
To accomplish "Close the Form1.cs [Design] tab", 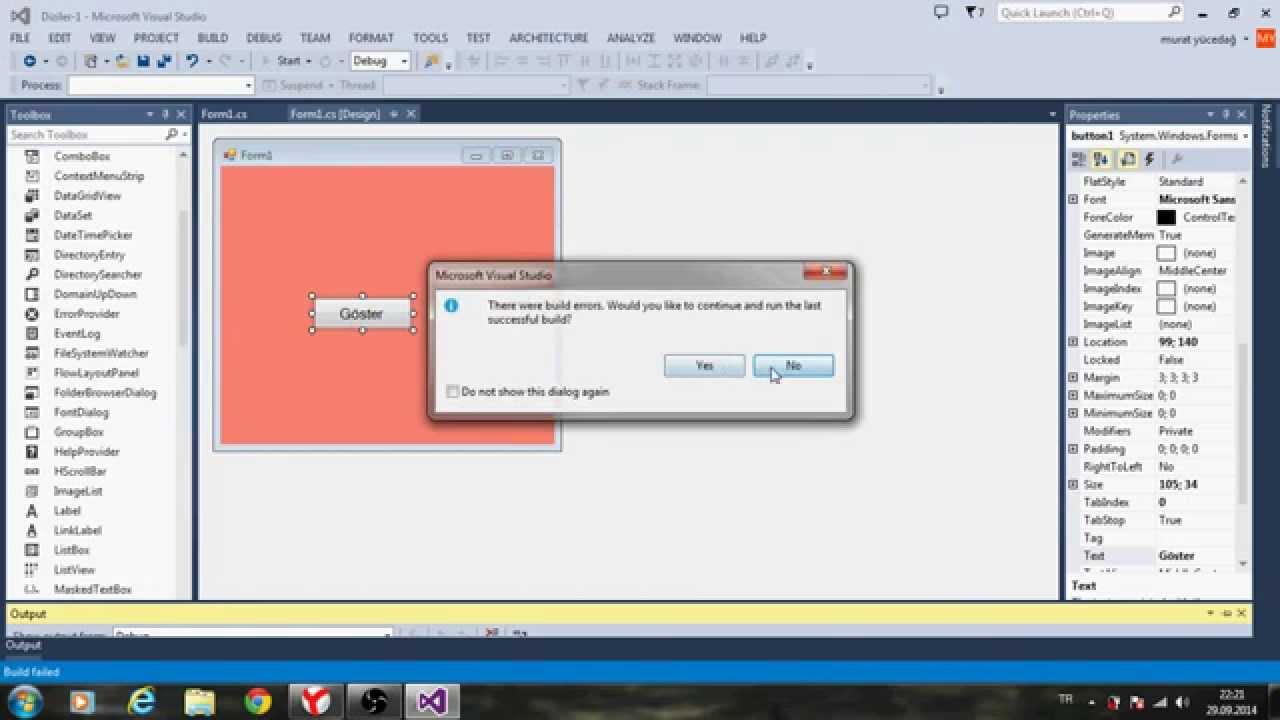I will [410, 114].
